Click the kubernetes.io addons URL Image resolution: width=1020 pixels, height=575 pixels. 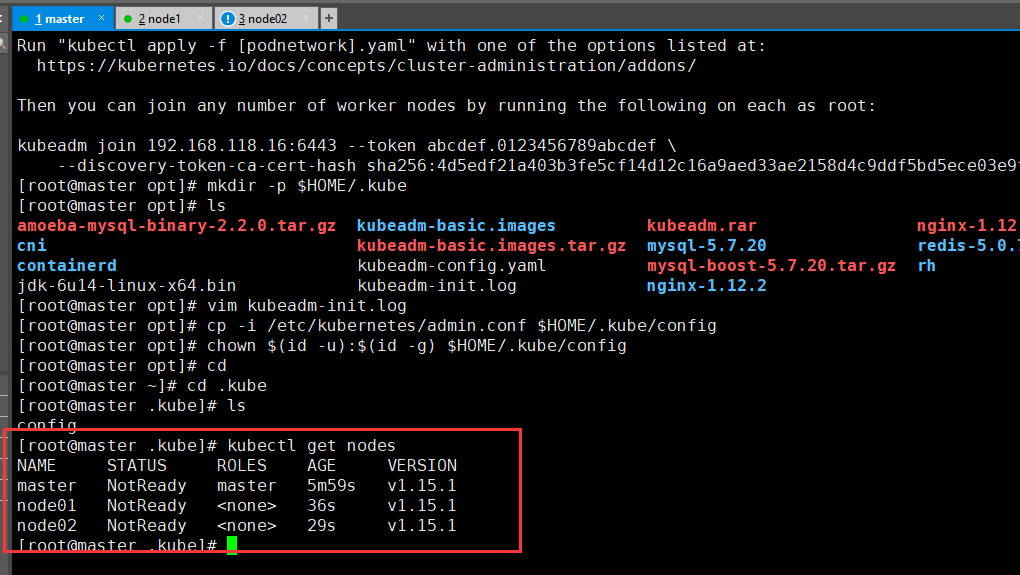click(366, 66)
